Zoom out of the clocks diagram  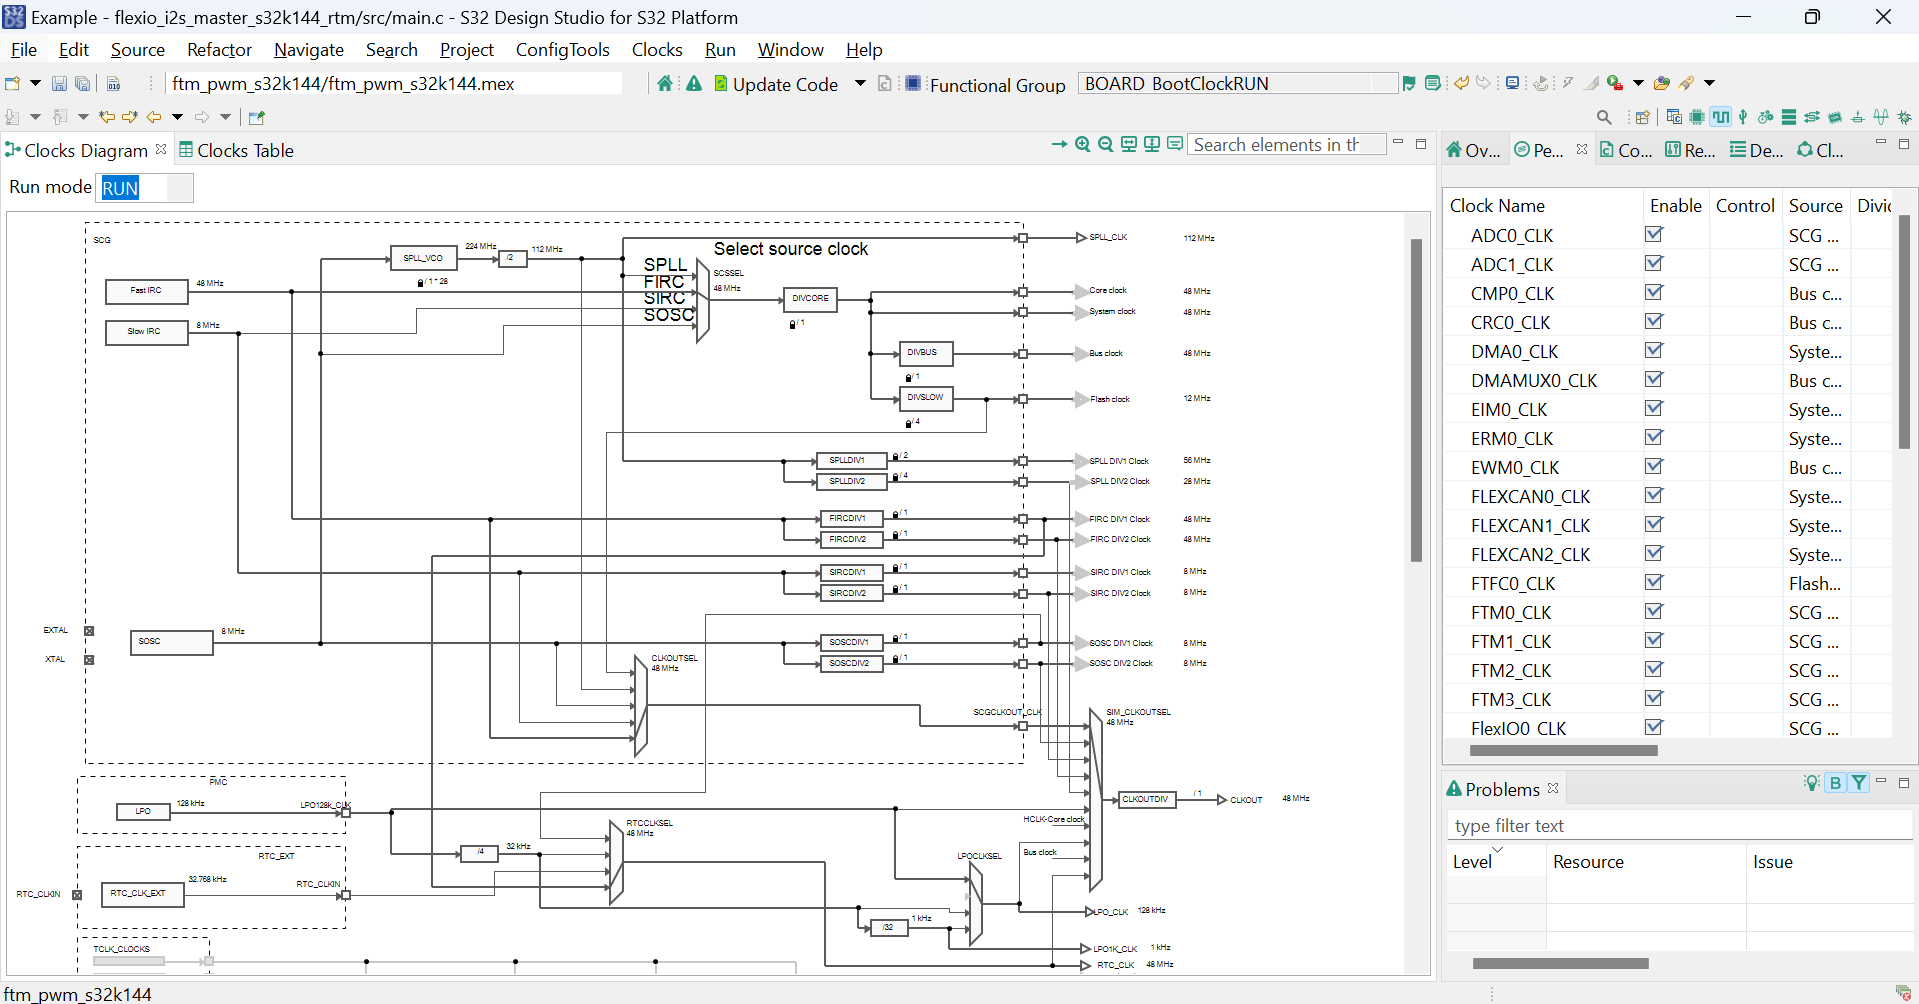(x=1105, y=144)
